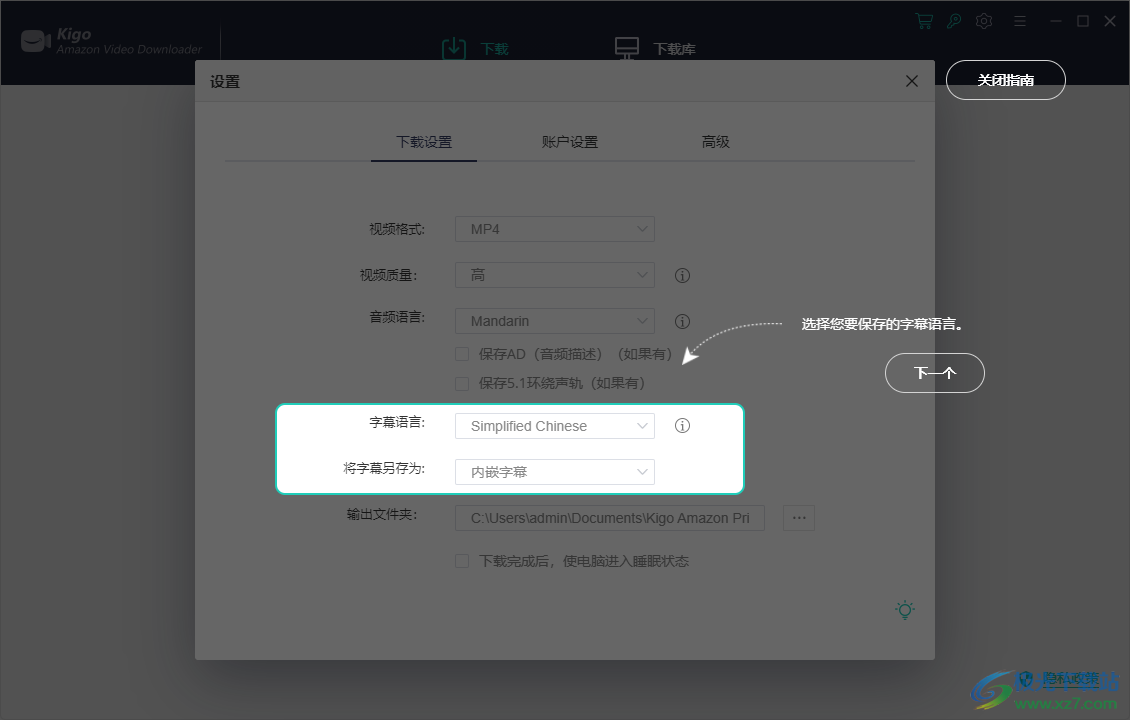Click the 音频语言 label
This screenshot has height=720, width=1130.
(397, 317)
